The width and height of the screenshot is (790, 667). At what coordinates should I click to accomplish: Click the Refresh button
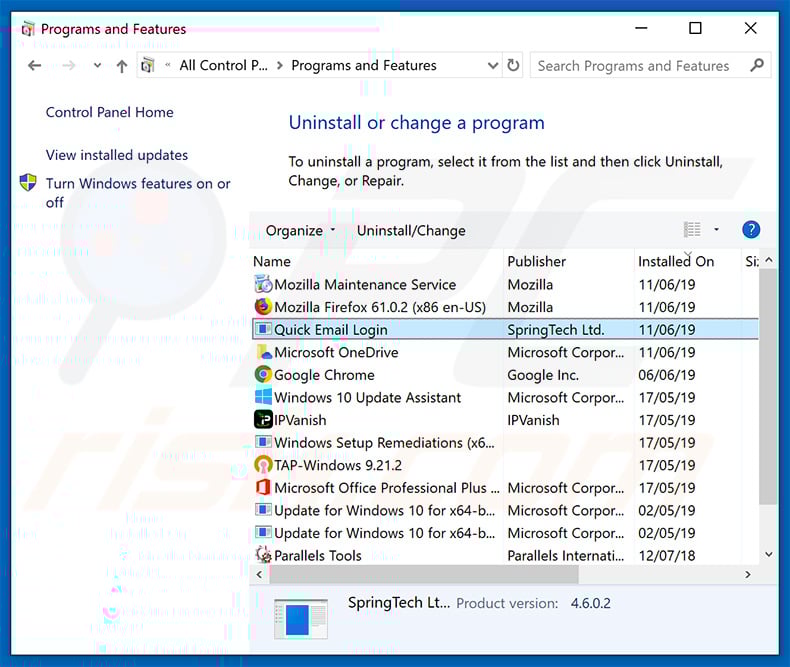(x=513, y=65)
